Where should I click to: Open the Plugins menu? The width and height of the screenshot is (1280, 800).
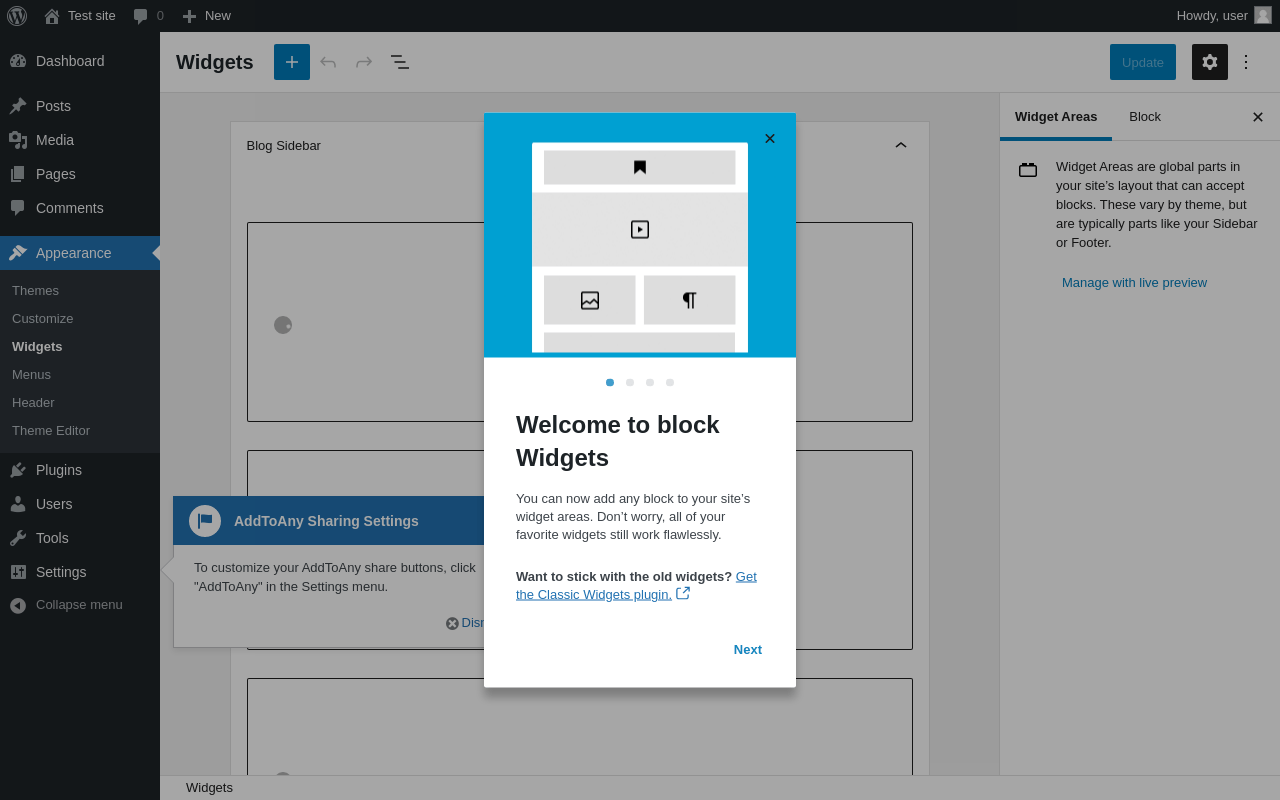click(x=80, y=470)
